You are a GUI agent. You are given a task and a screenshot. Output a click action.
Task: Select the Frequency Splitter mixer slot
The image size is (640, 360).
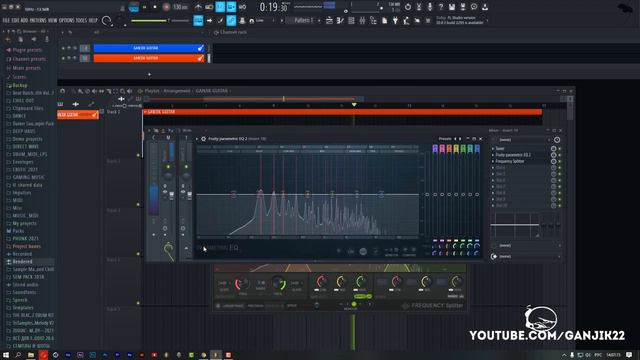pos(522,161)
